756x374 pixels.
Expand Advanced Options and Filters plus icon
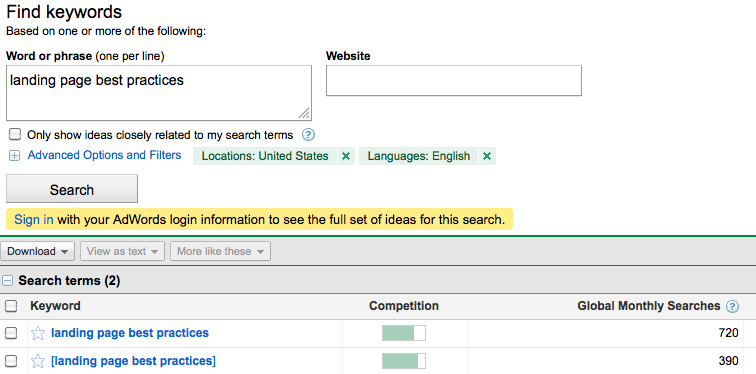(15, 156)
